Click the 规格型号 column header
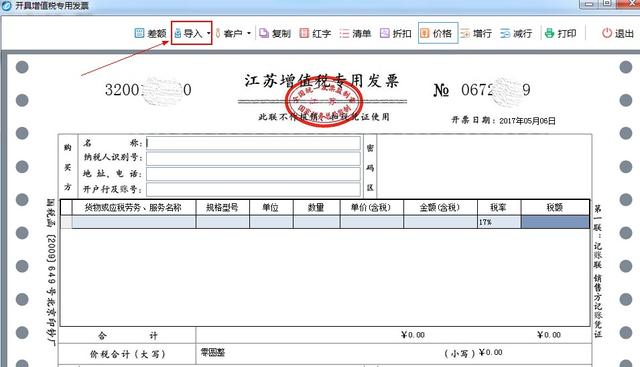The image size is (640, 367). pos(222,208)
